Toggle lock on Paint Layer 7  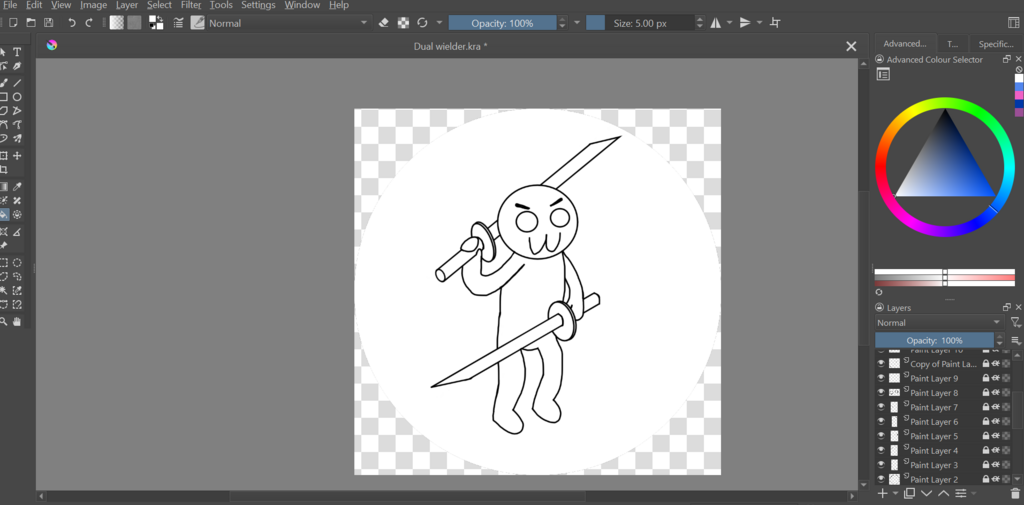(986, 408)
